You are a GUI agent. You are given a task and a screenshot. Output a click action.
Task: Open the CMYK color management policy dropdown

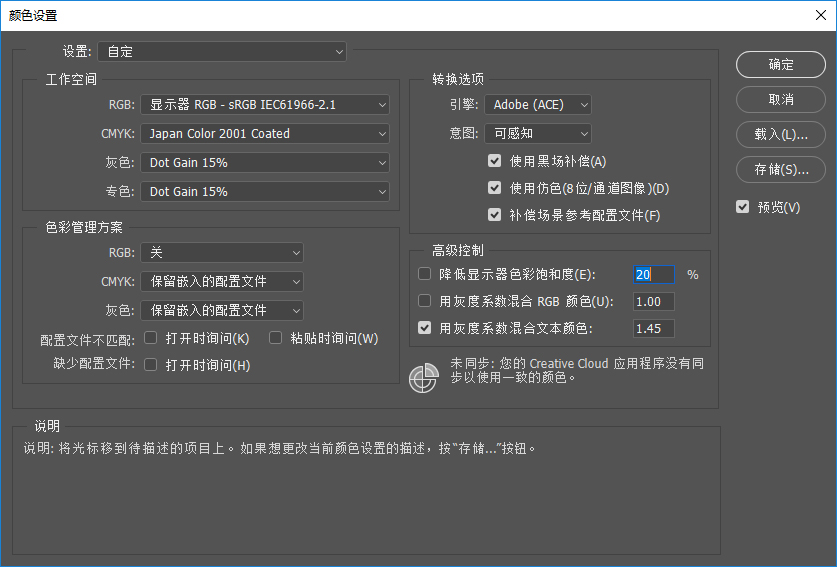click(222, 281)
